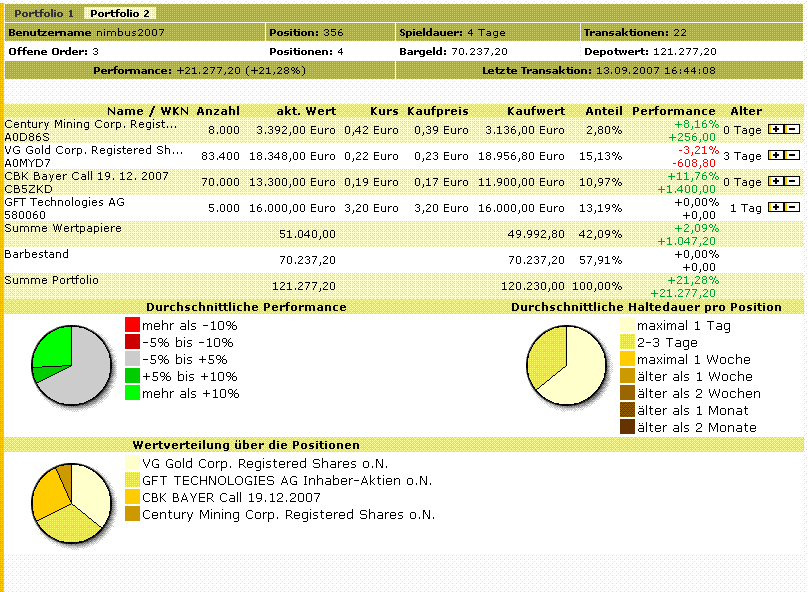The image size is (808, 592).
Task: Click minus icon for GFT Technologies AG row
Action: [x=791, y=208]
